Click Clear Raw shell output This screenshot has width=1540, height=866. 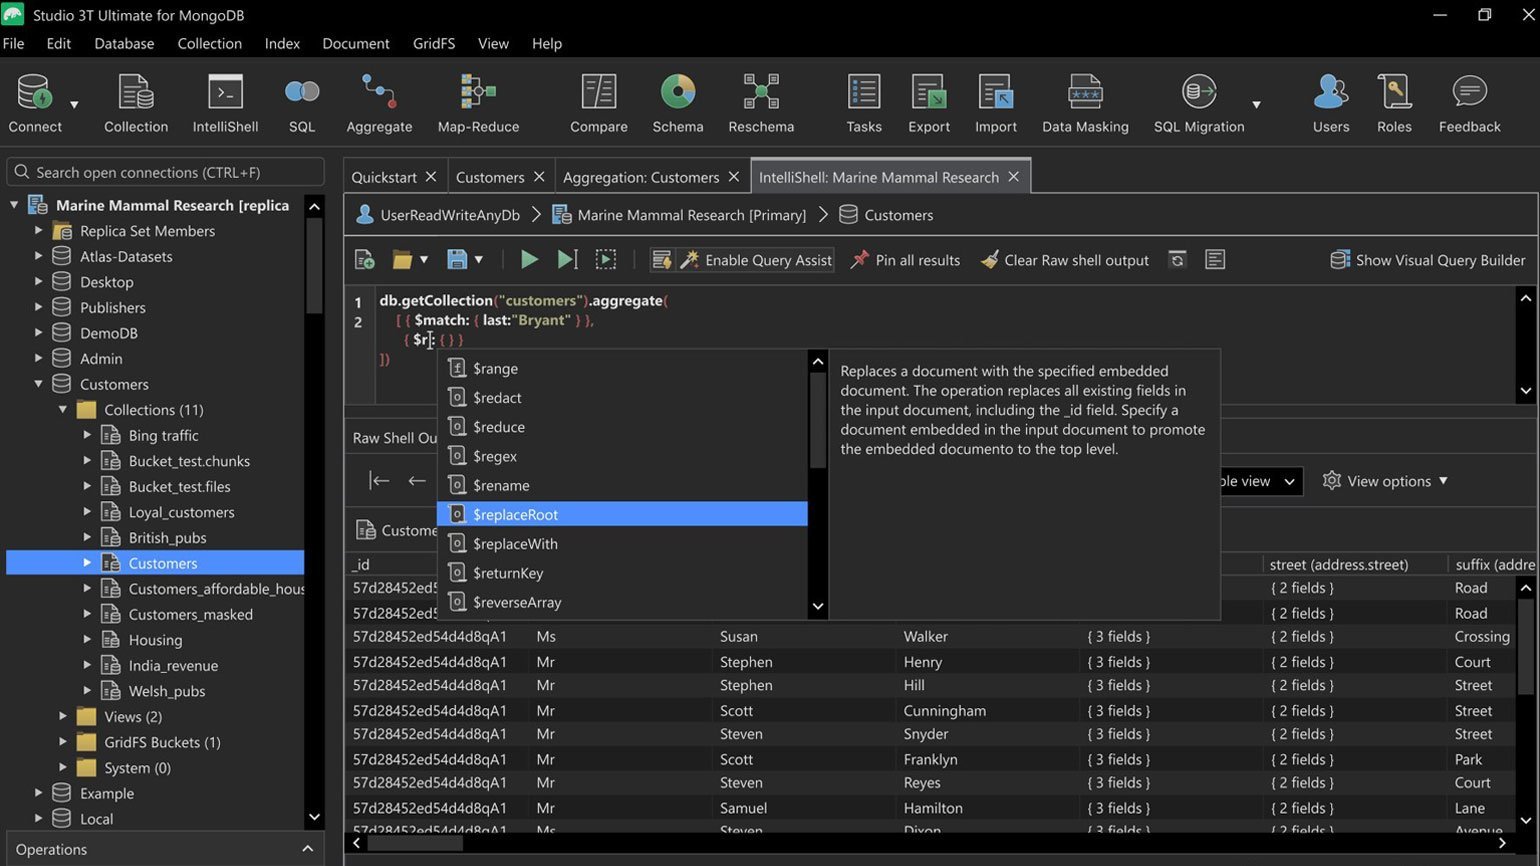1065,260
